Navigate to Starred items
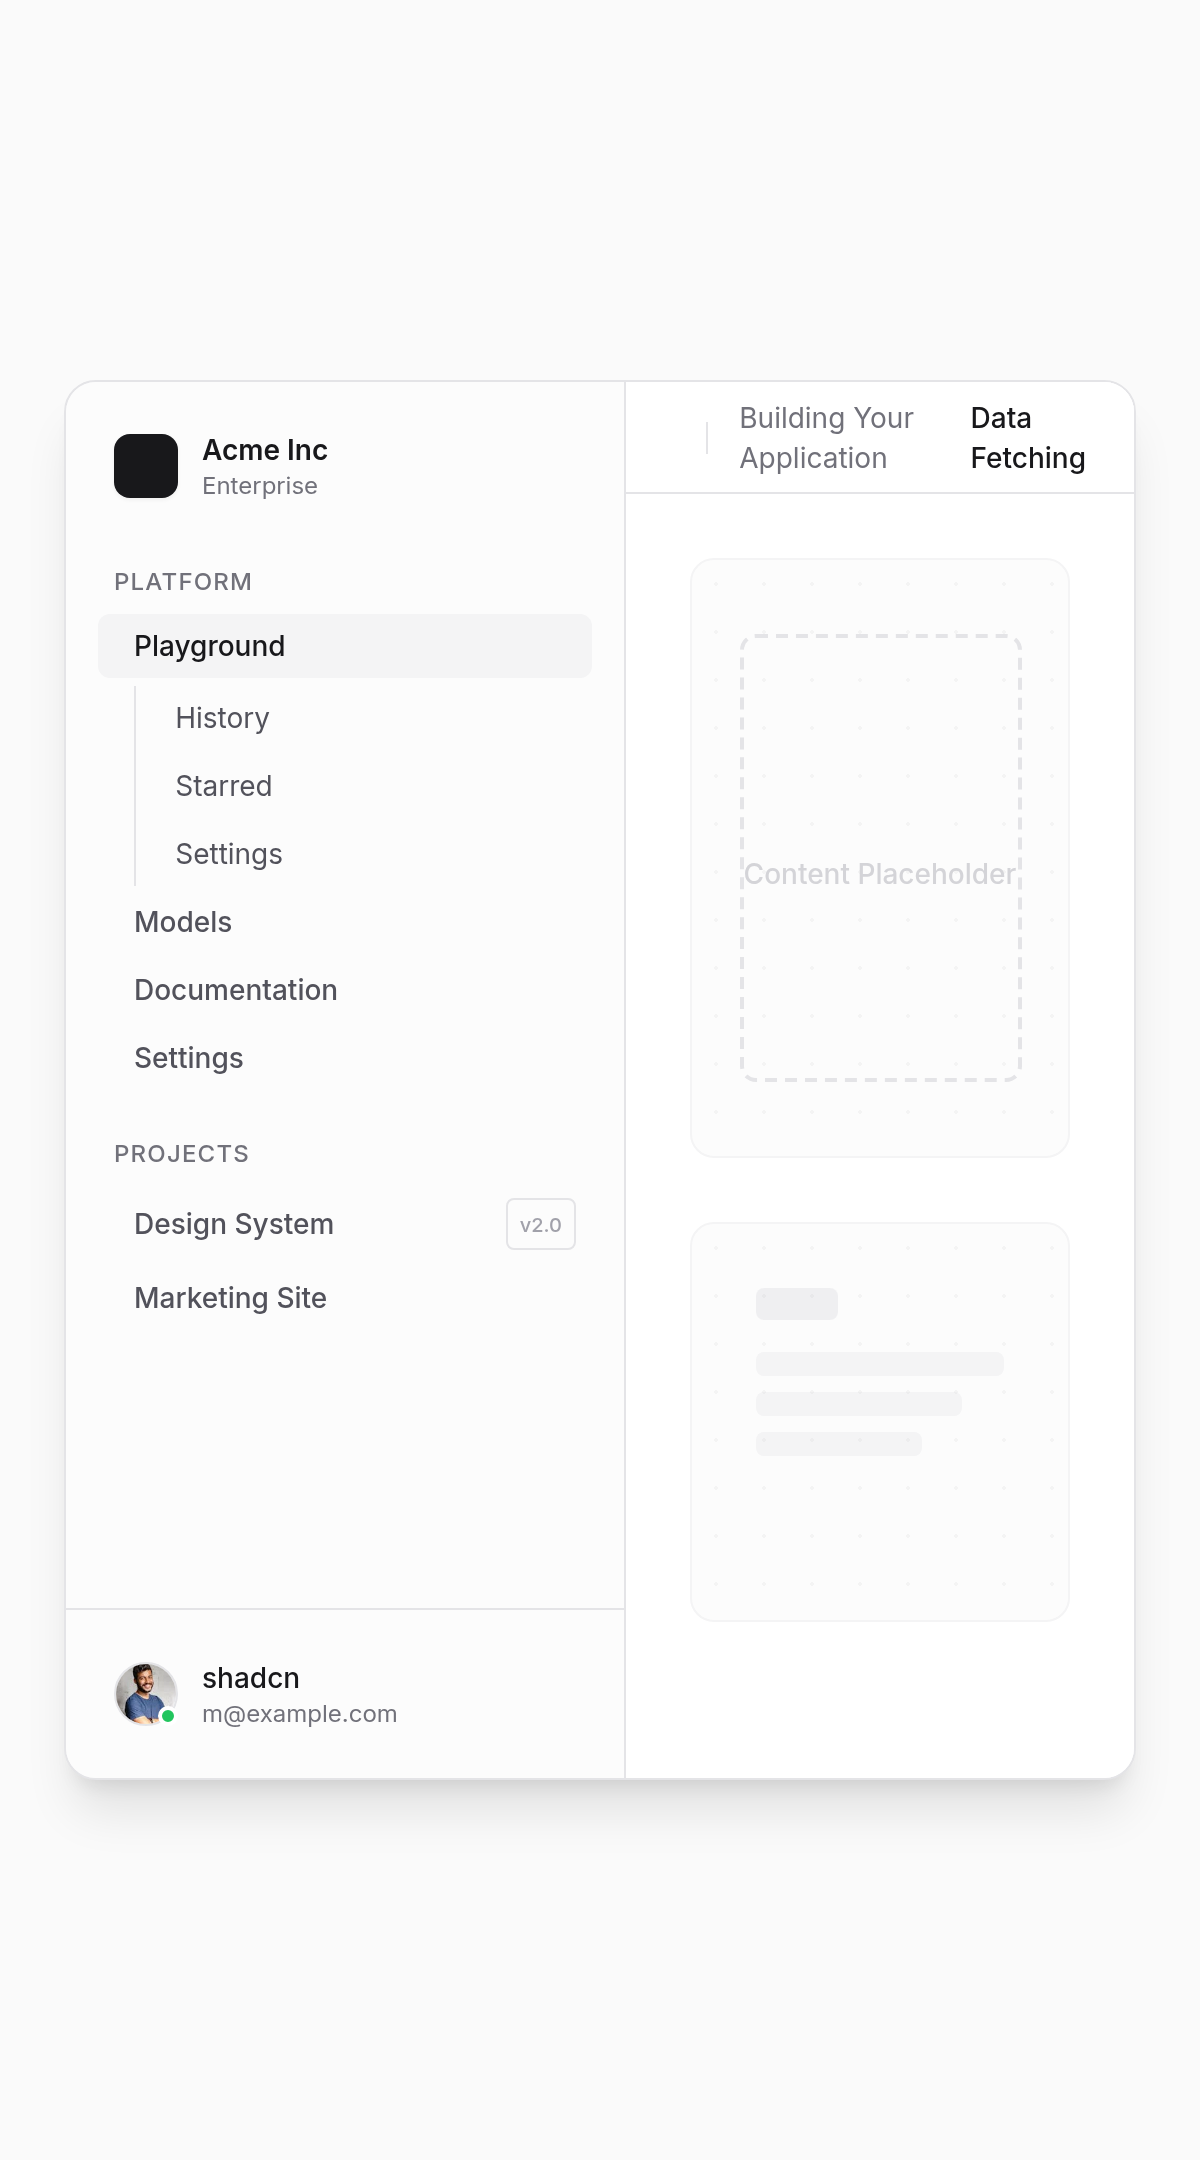The height and width of the screenshot is (2160, 1200). 223,785
